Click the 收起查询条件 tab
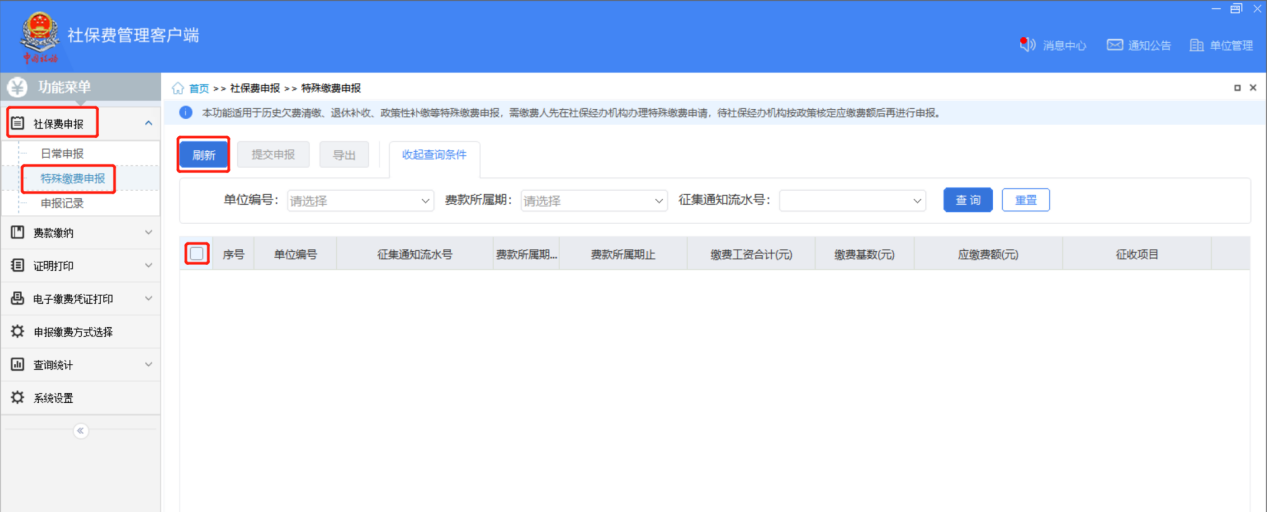 tap(434, 155)
